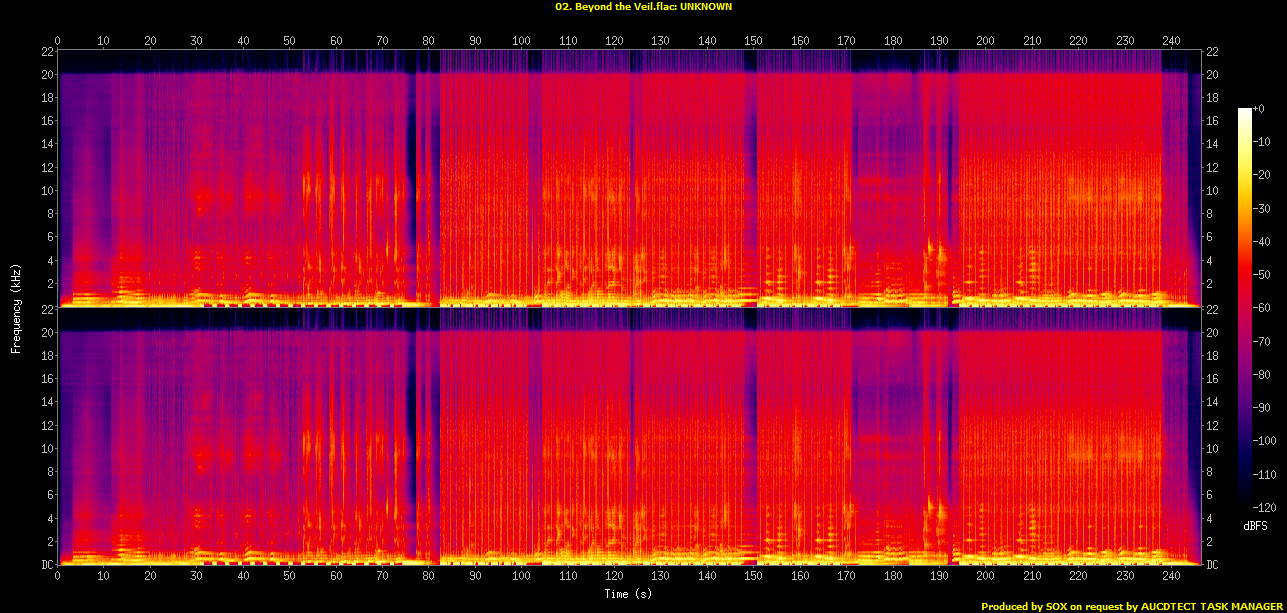Click the "-120" value on the dBFS scale

[1266, 506]
